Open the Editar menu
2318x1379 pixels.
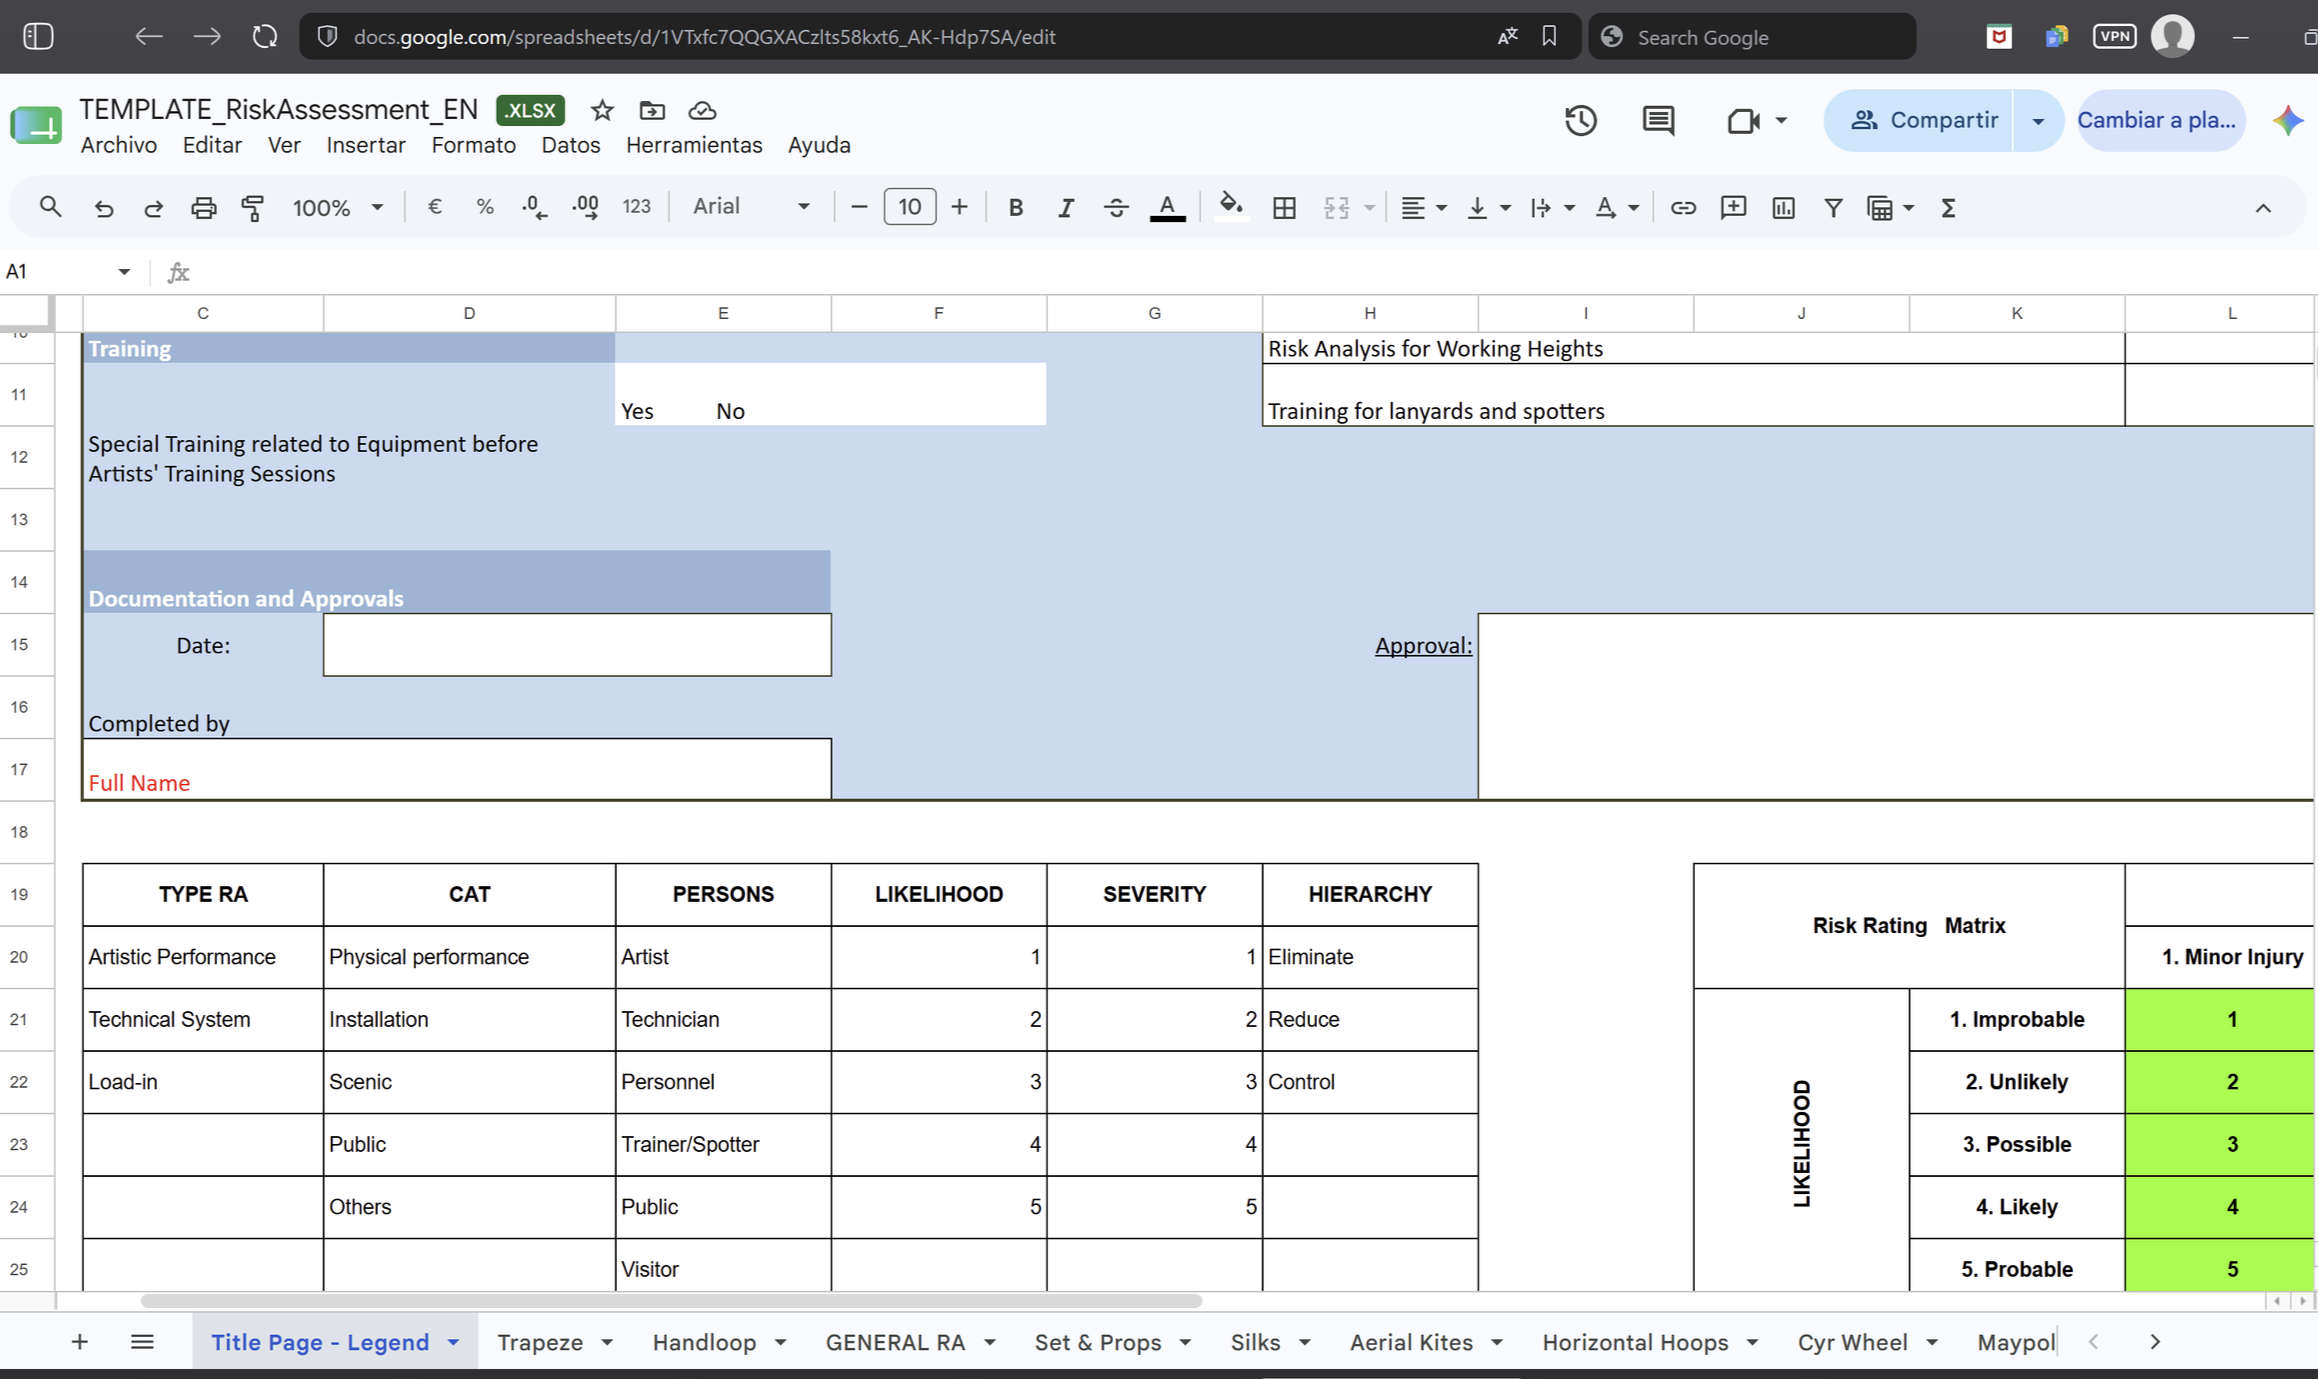tap(212, 145)
